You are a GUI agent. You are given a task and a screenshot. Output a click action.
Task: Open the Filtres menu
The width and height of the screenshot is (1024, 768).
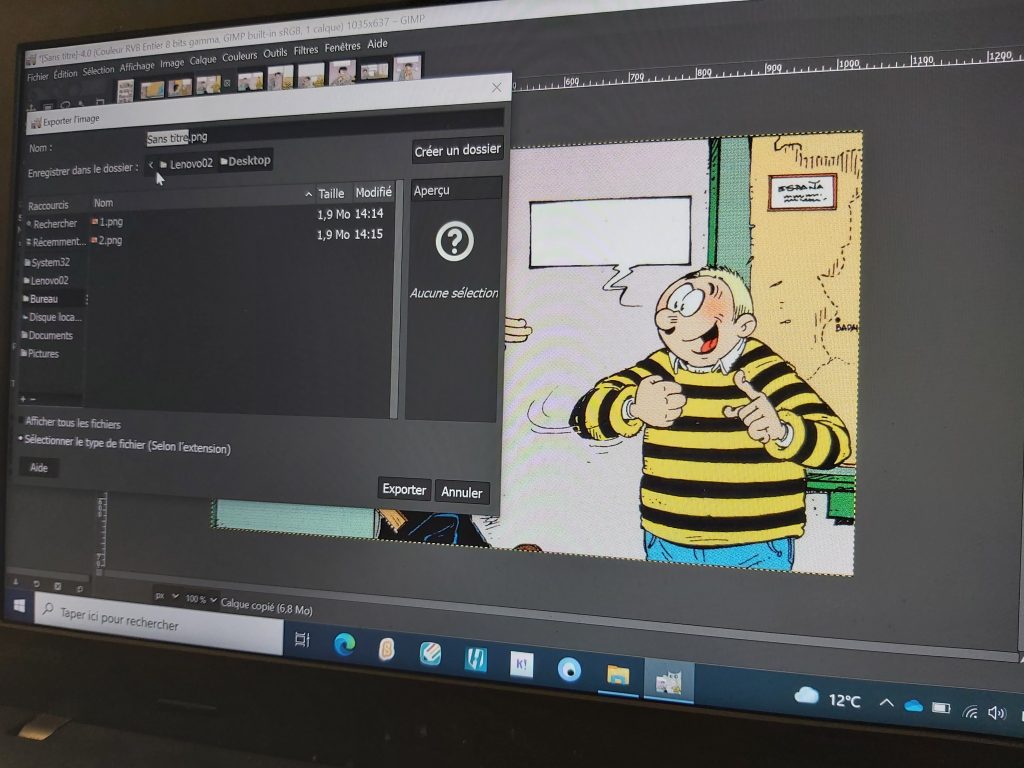coord(306,50)
